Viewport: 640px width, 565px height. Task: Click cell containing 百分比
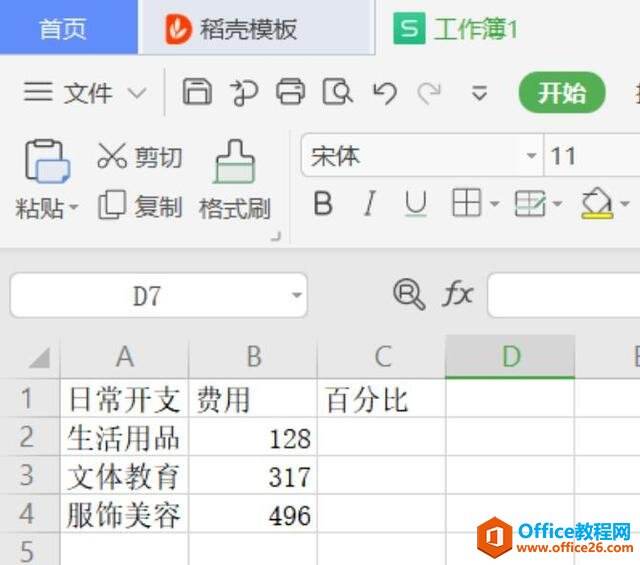382,399
